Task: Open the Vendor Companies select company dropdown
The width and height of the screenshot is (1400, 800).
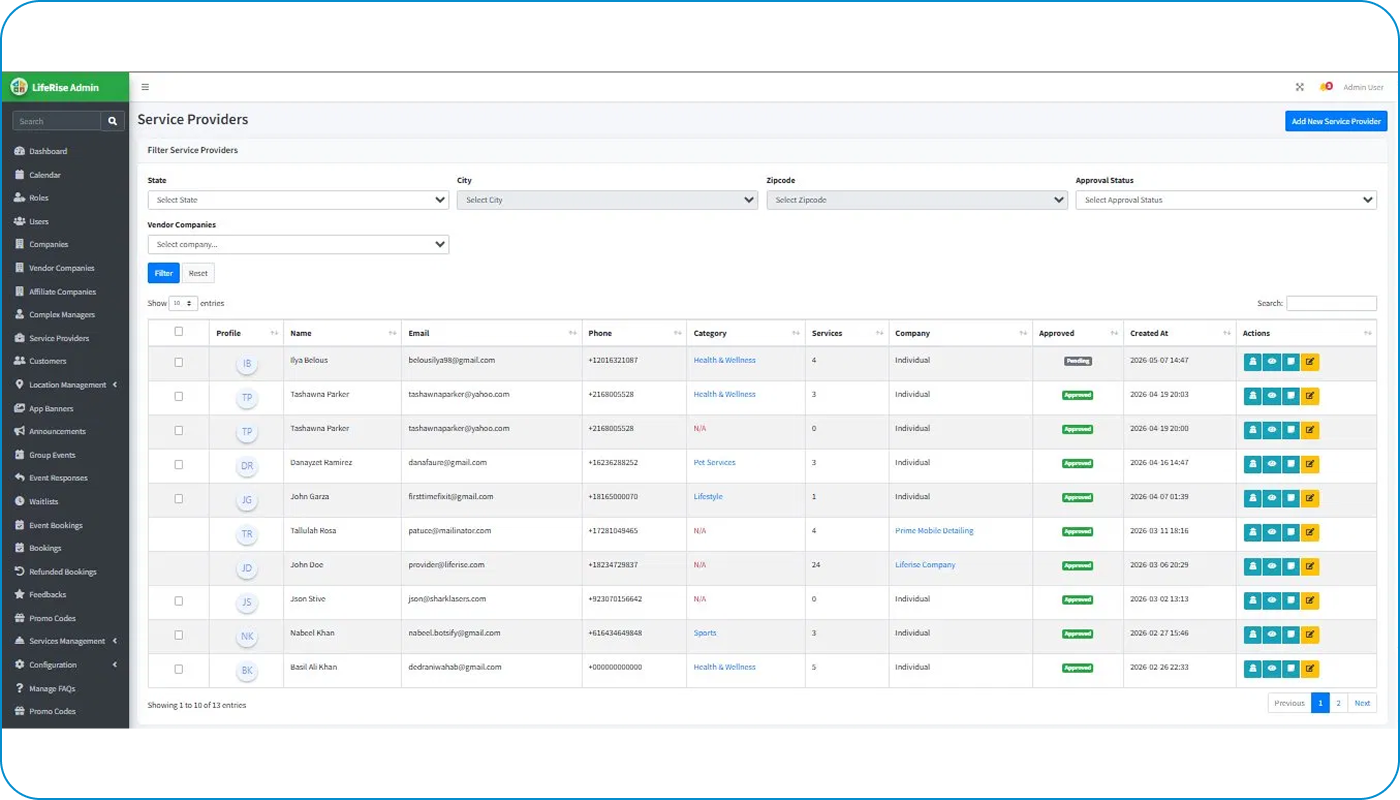Action: tap(298, 244)
